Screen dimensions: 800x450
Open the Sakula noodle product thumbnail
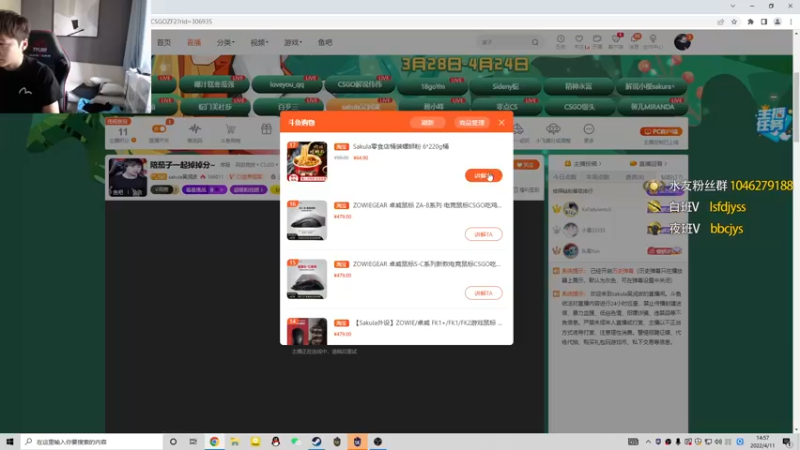(307, 162)
